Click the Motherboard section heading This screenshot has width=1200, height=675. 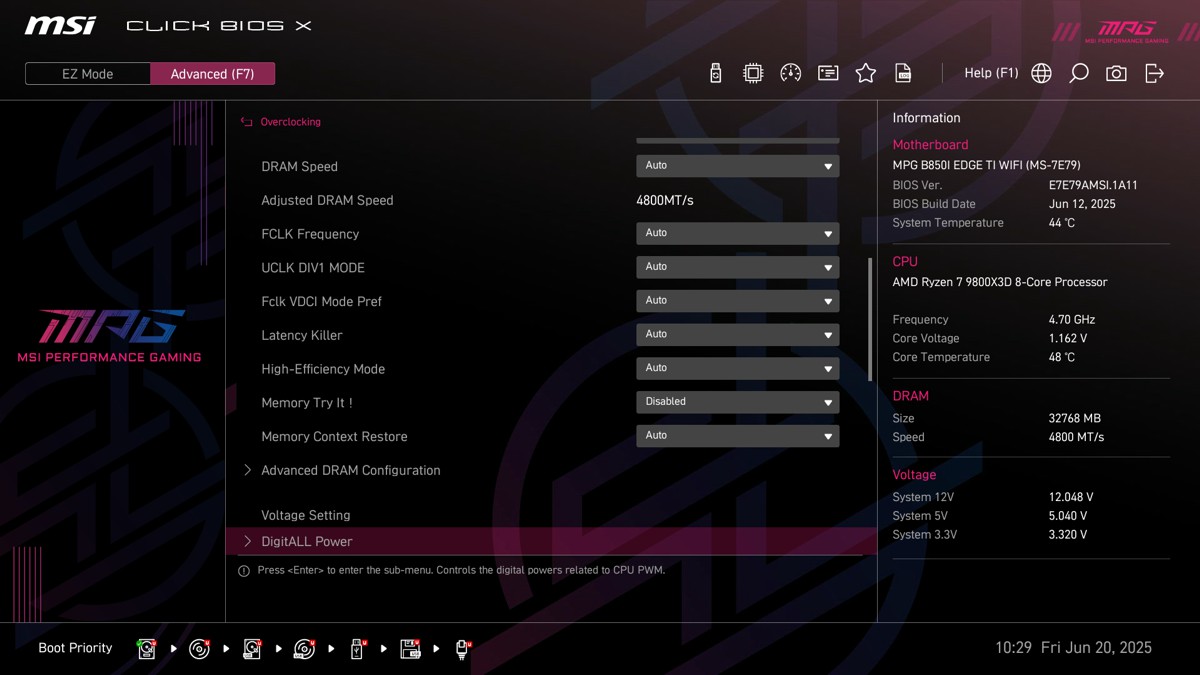point(930,145)
